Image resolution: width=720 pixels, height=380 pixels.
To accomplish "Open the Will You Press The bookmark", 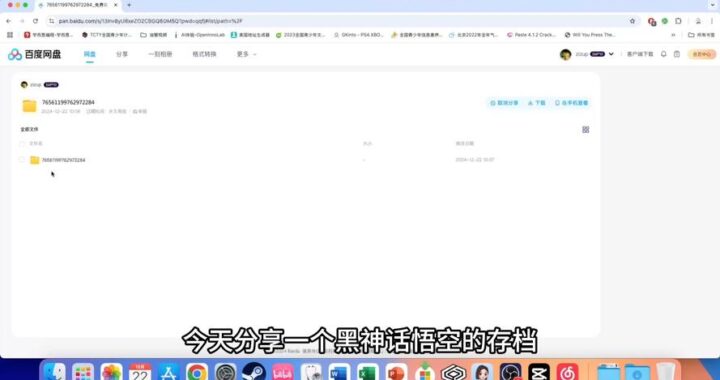I will pyautogui.click(x=590, y=35).
